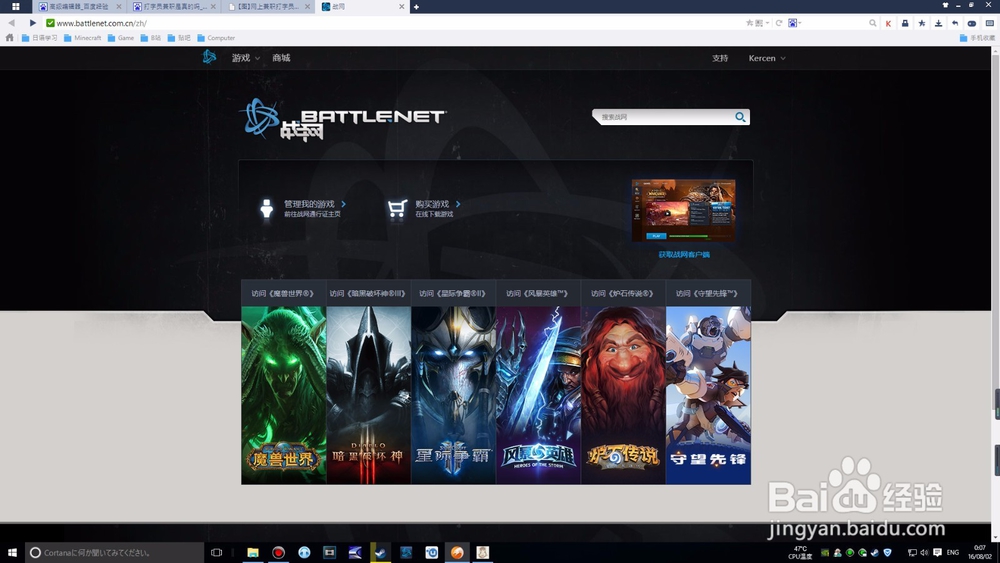Open the Computer bookmarks folder
Screen dimensions: 1000x563
point(216,38)
